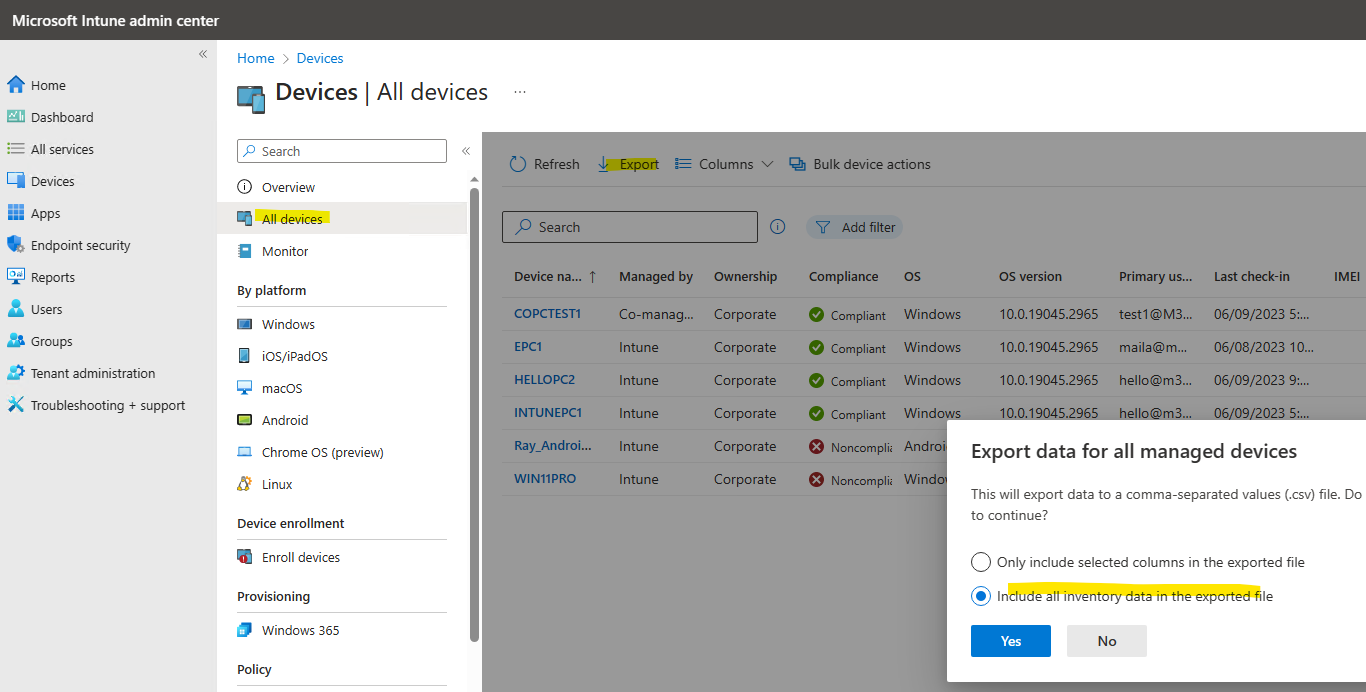Screen dimensions: 1366x692
Task: Sort by the OS version column header
Action: tap(1030, 277)
